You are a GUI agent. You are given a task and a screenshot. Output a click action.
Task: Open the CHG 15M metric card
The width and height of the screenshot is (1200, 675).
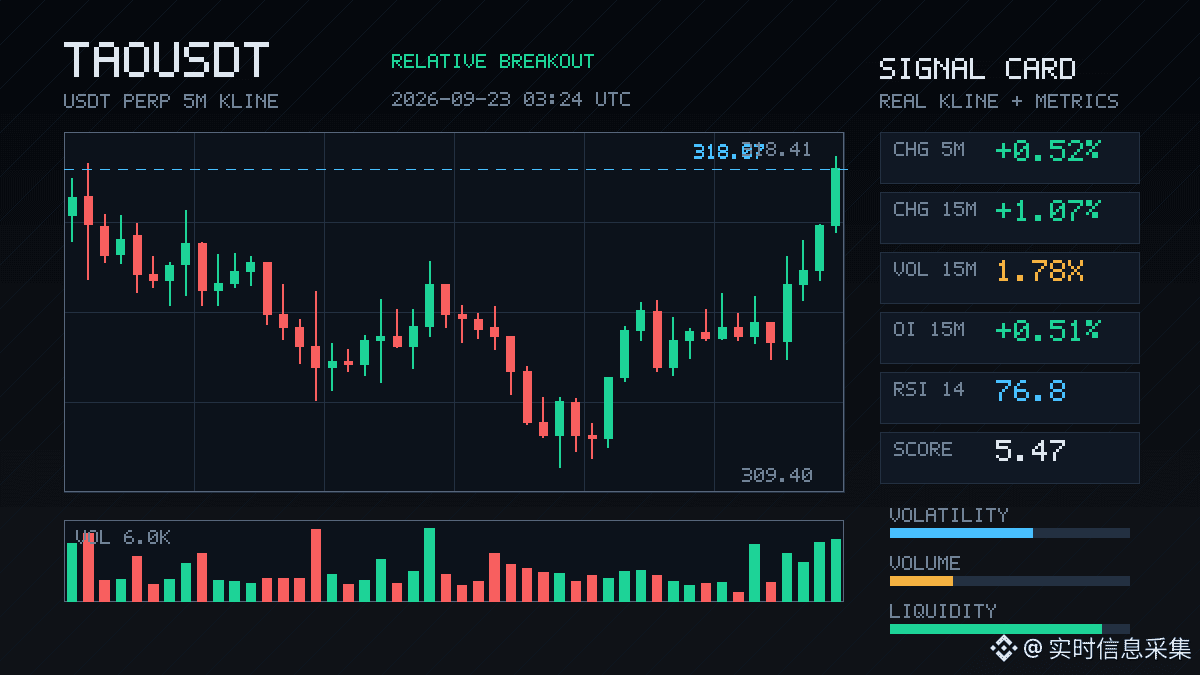coord(1009,218)
